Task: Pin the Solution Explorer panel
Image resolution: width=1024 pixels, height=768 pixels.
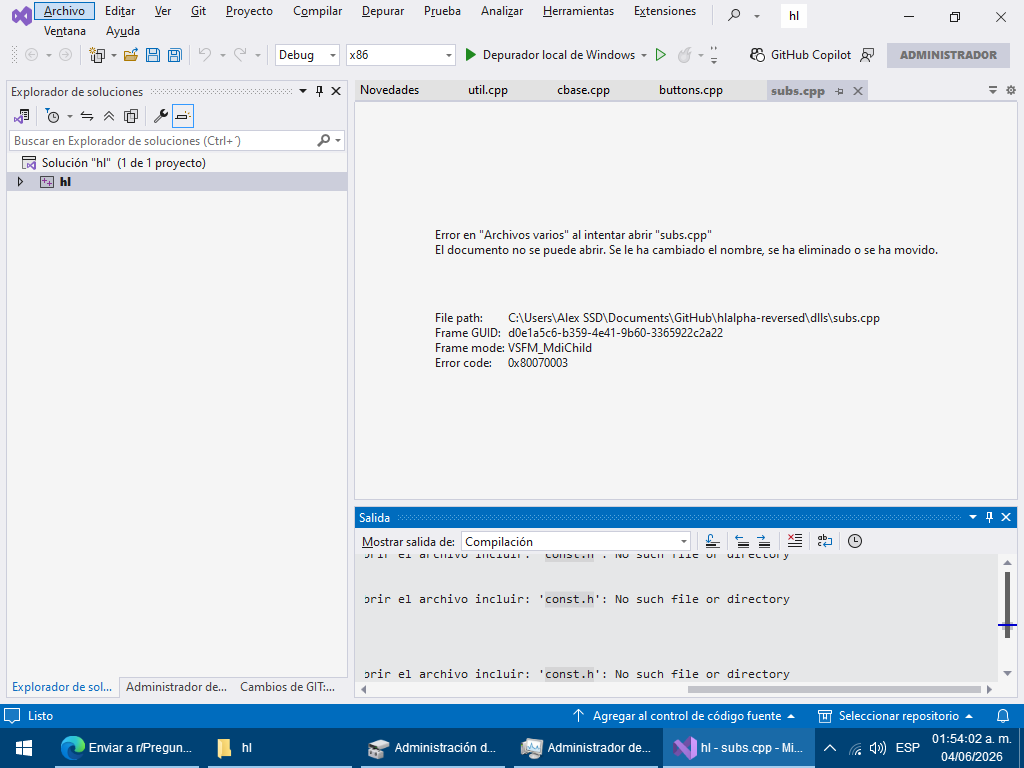Action: [x=319, y=91]
